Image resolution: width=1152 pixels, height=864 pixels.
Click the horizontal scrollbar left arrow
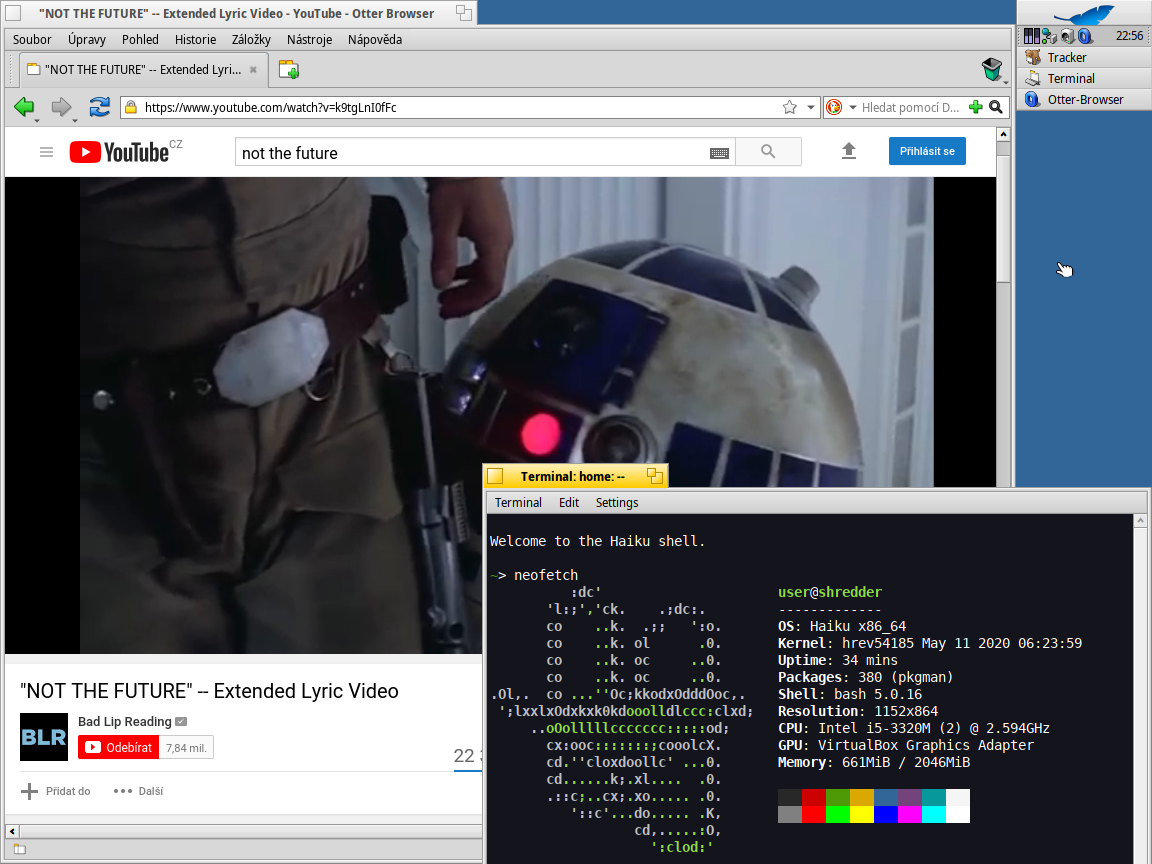12,831
